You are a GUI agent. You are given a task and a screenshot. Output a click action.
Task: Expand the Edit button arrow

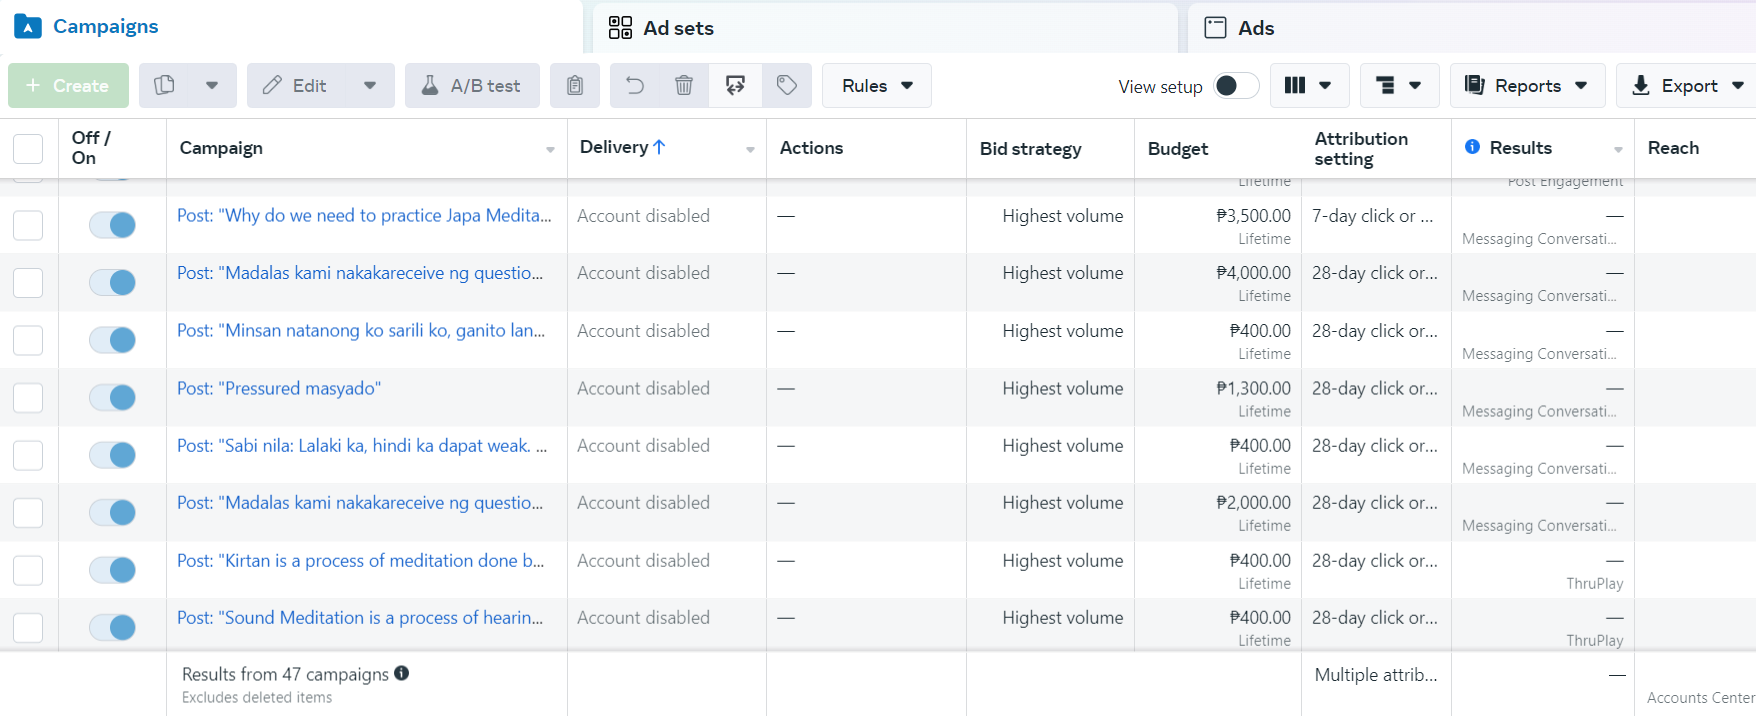coord(370,86)
